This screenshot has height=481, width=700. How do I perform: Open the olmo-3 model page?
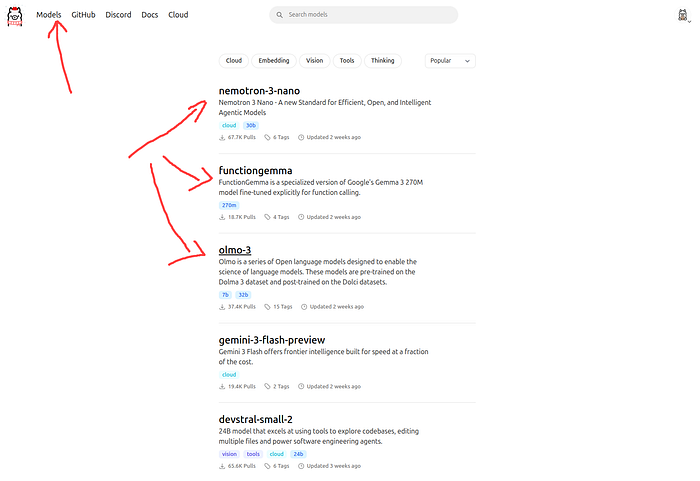pyautogui.click(x=235, y=250)
